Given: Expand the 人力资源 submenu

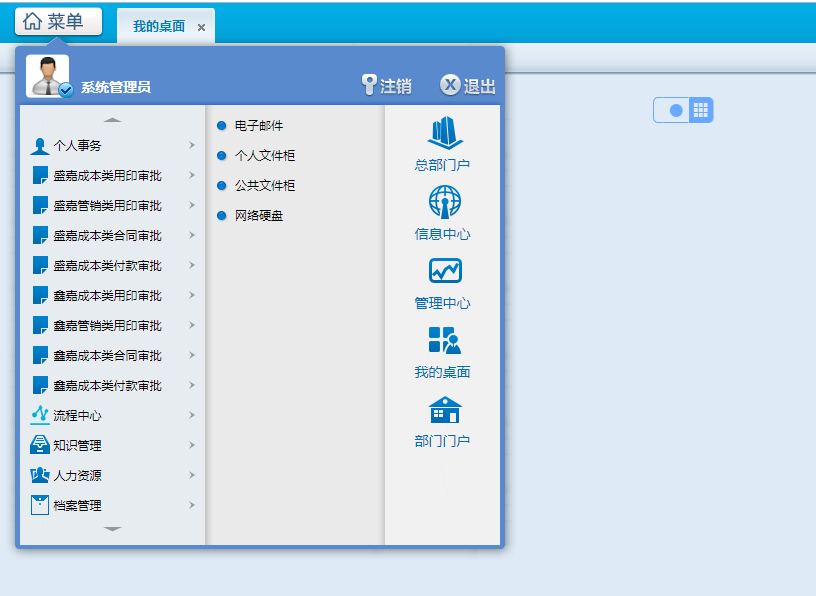Looking at the screenshot, I should pyautogui.click(x=78, y=475).
